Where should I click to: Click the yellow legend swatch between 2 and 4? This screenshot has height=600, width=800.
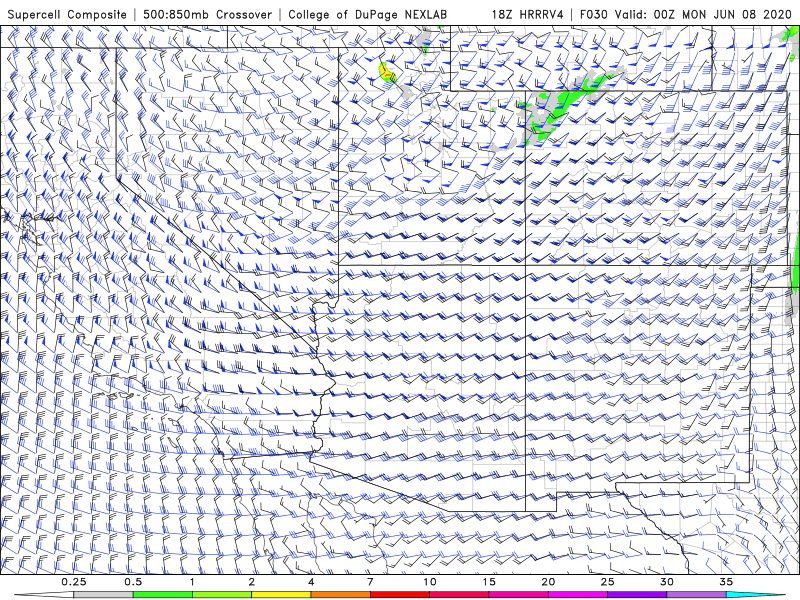[x=281, y=595]
